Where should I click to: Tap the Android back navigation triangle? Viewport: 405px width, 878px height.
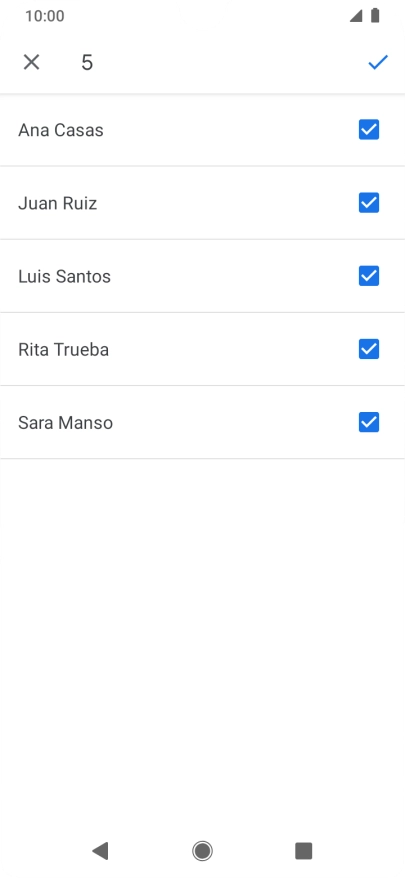tap(100, 851)
